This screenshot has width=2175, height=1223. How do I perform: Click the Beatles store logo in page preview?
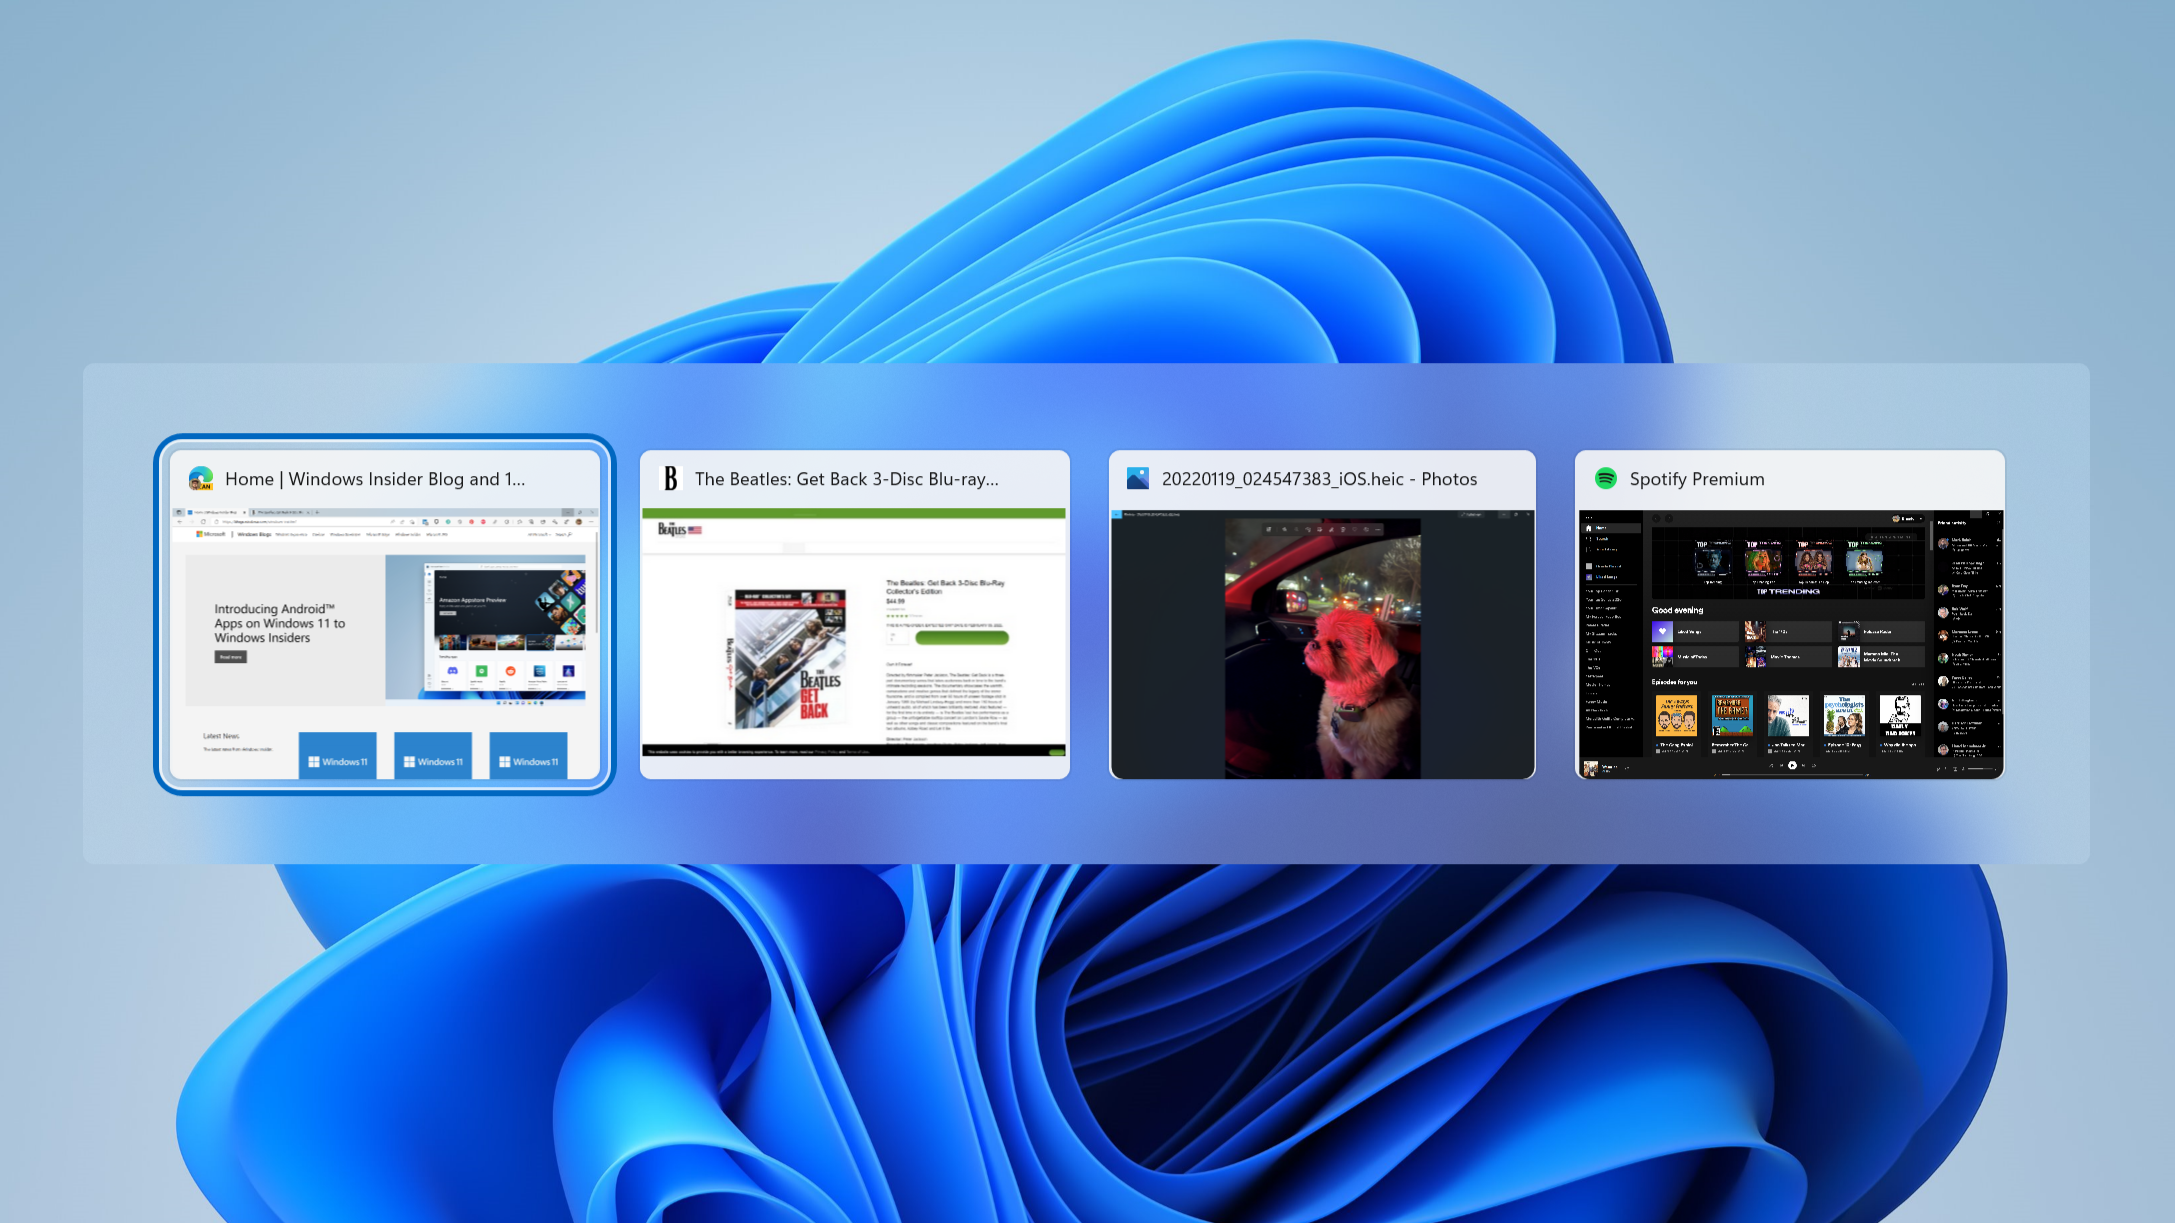(679, 529)
